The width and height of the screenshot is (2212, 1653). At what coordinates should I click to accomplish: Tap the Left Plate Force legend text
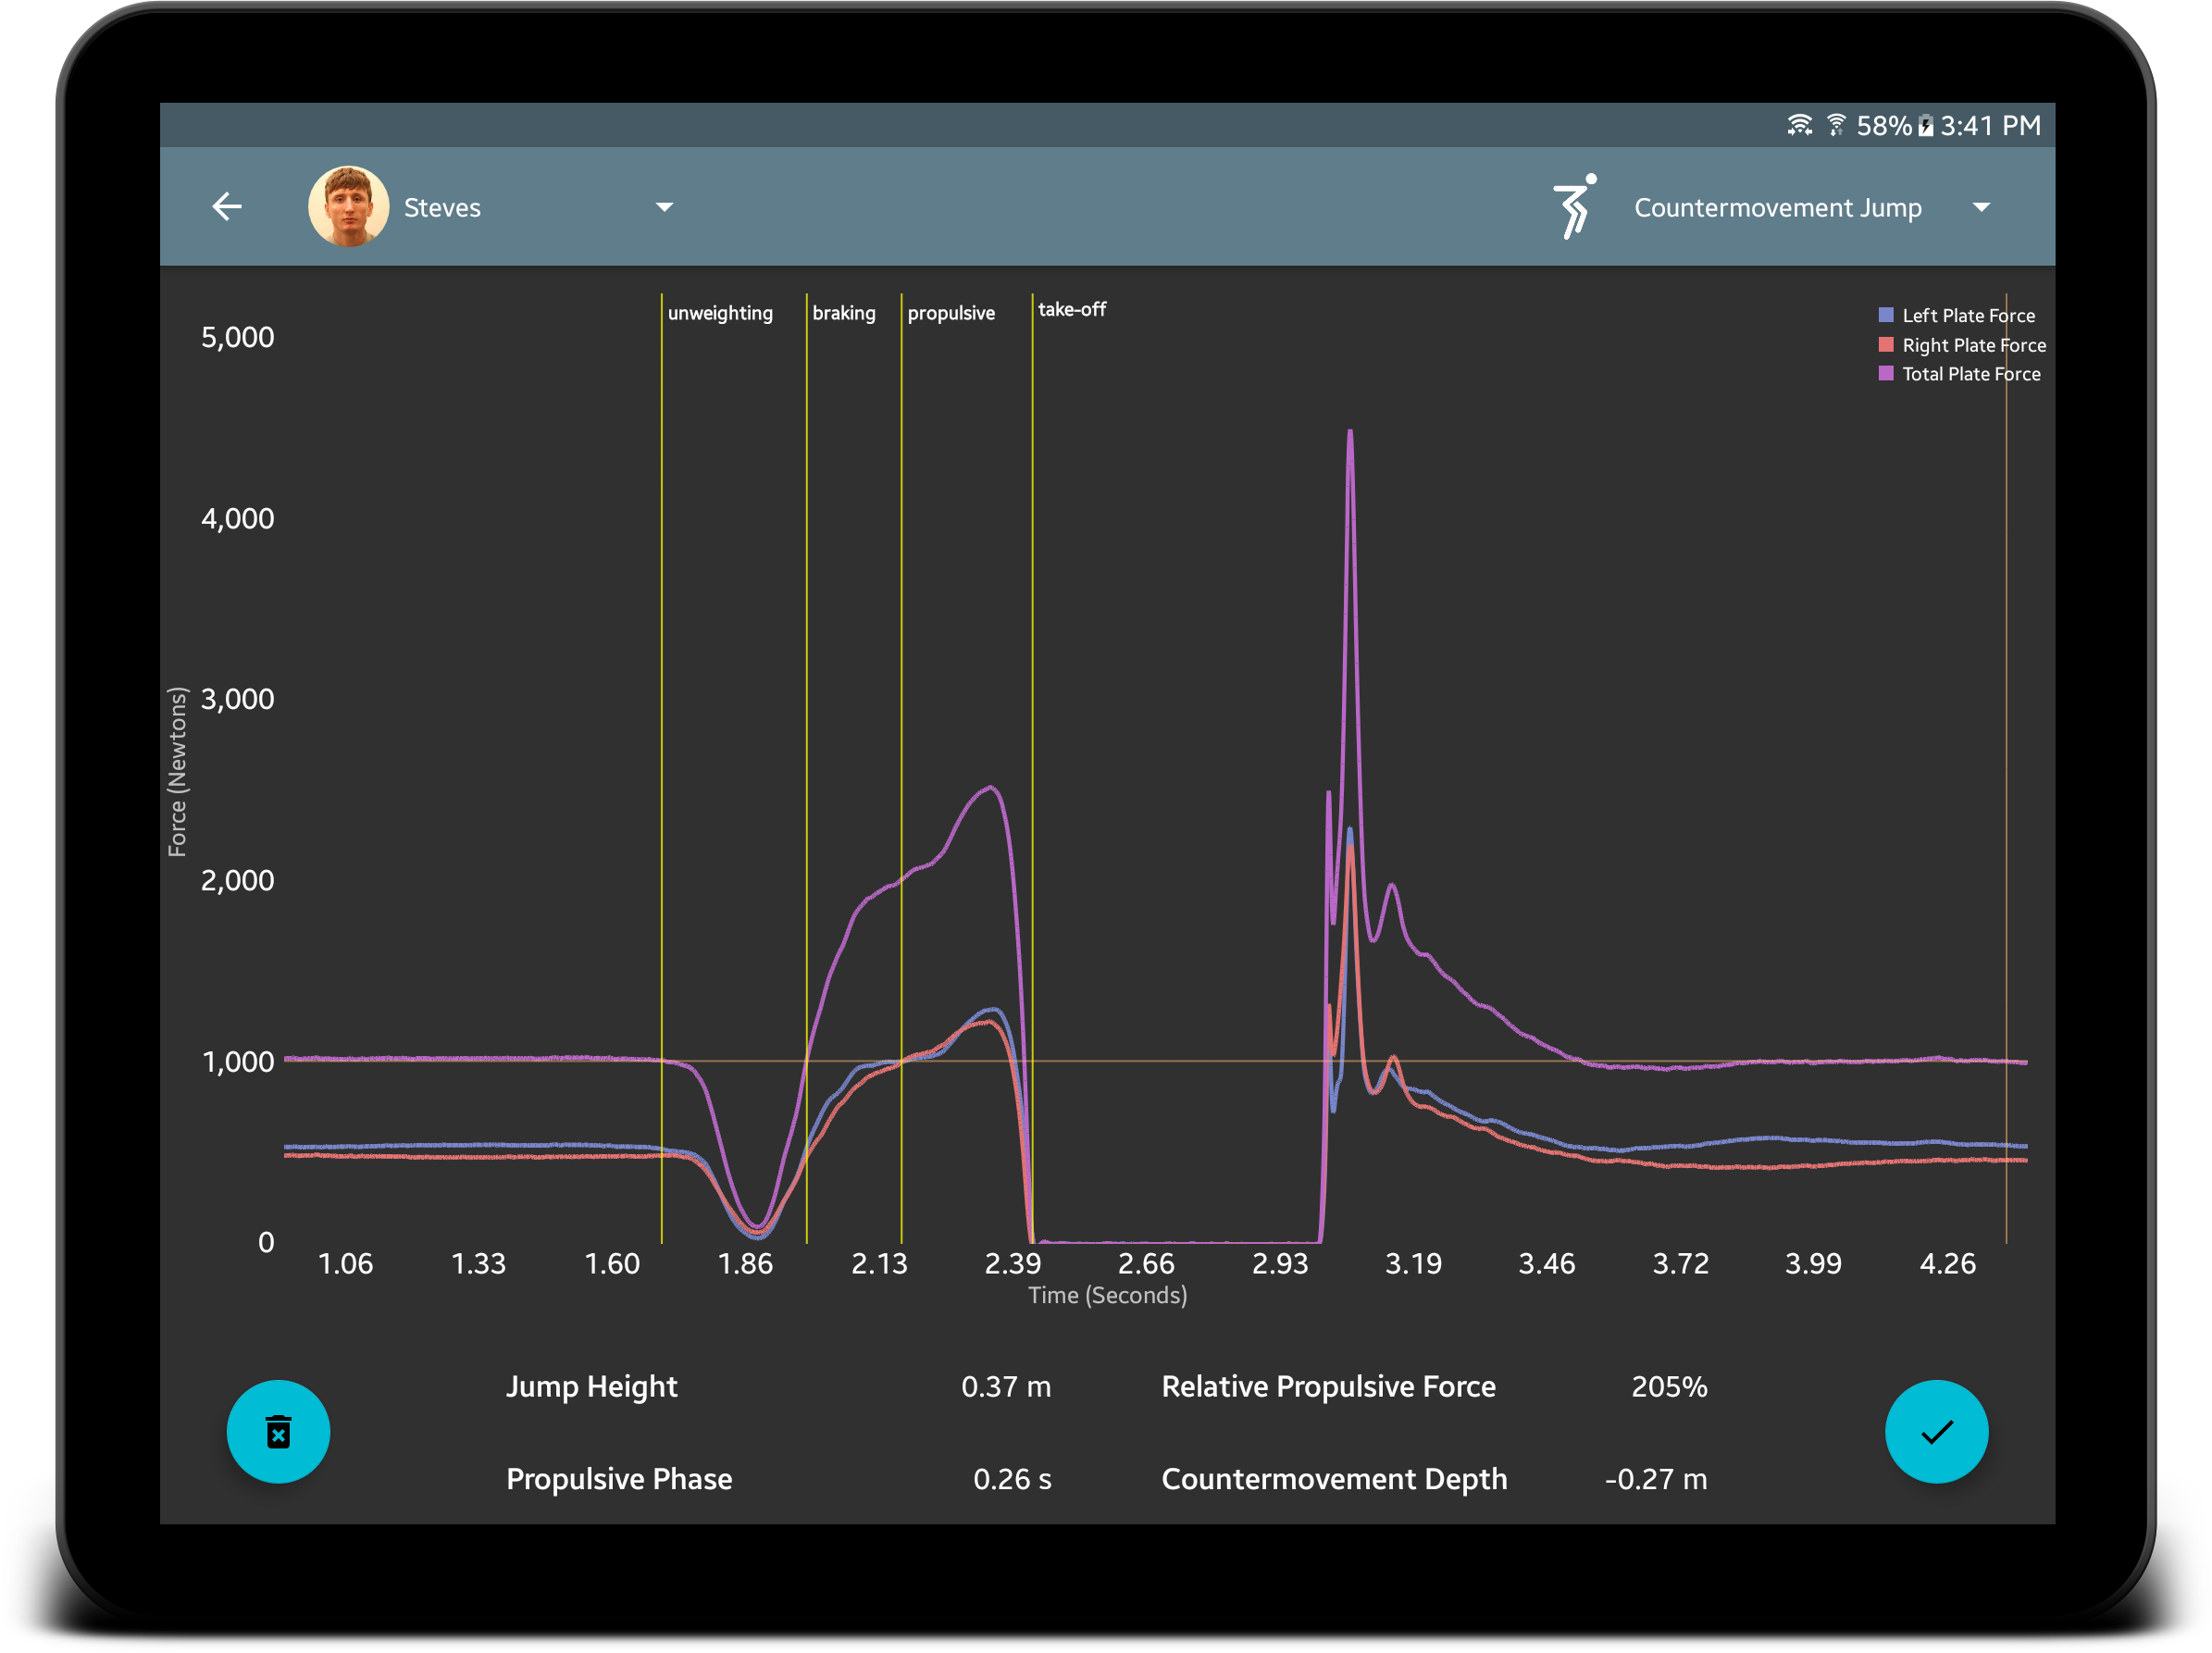tap(1967, 315)
